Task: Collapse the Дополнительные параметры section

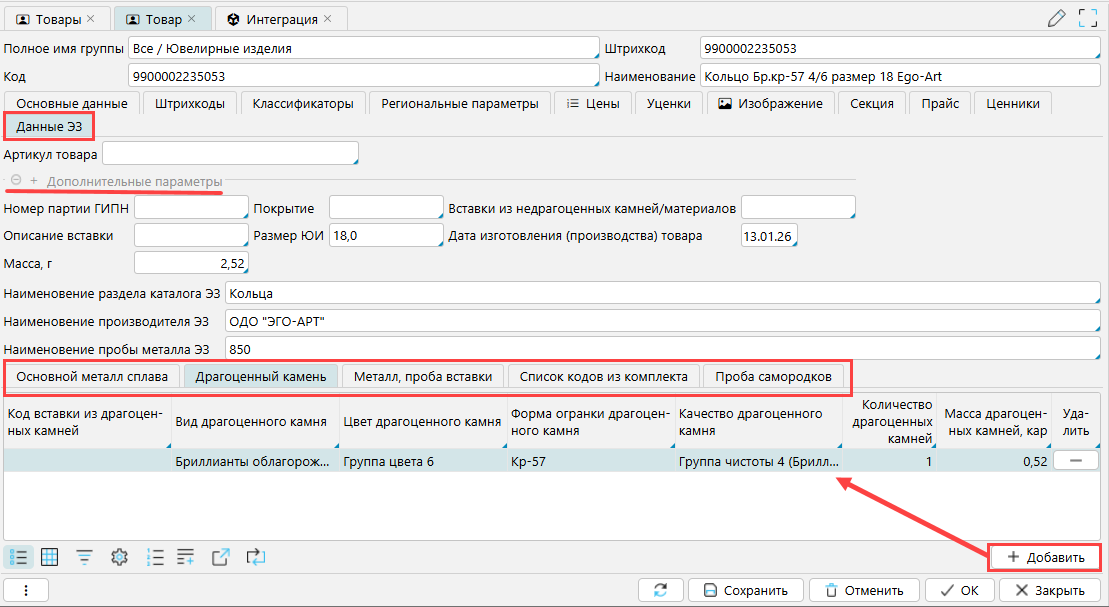Action: (16, 181)
